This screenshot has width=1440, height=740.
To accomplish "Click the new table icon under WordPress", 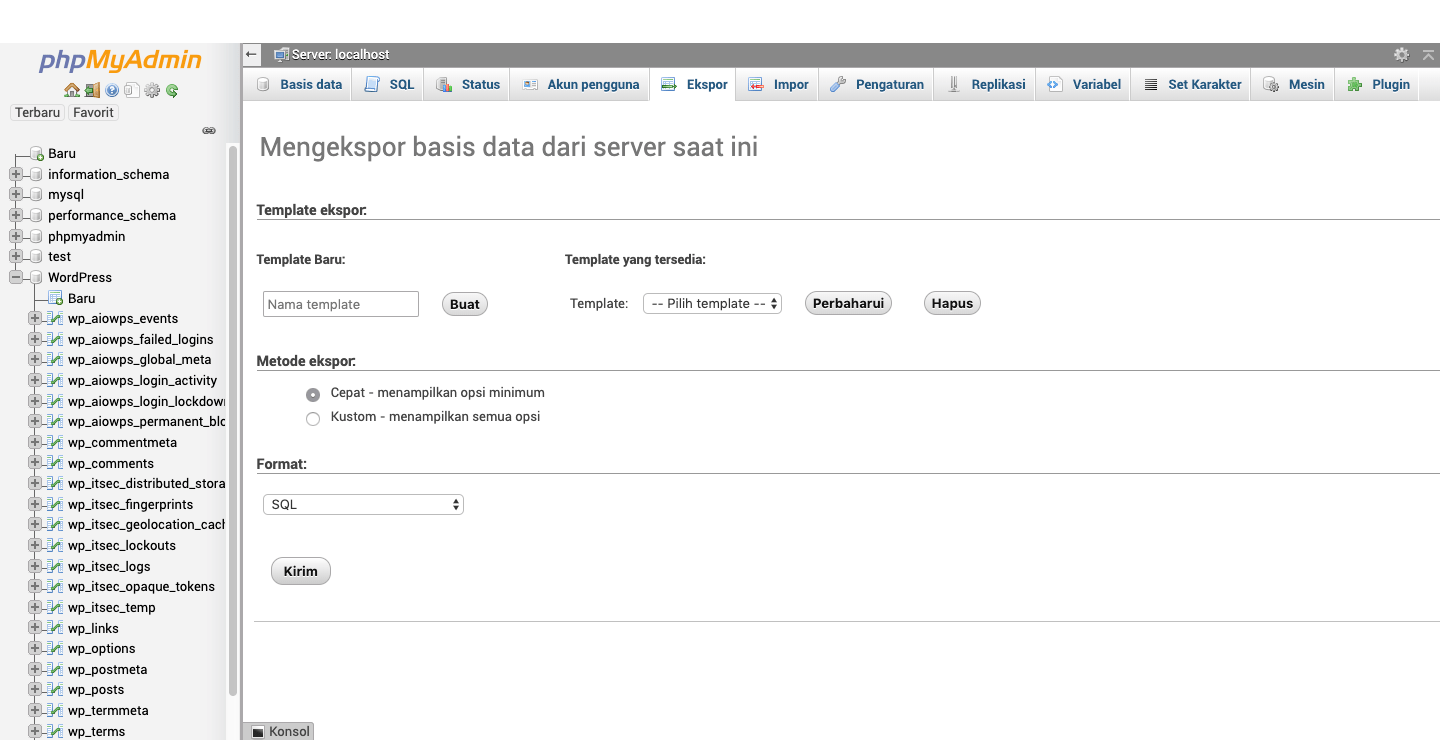I will click(x=56, y=298).
